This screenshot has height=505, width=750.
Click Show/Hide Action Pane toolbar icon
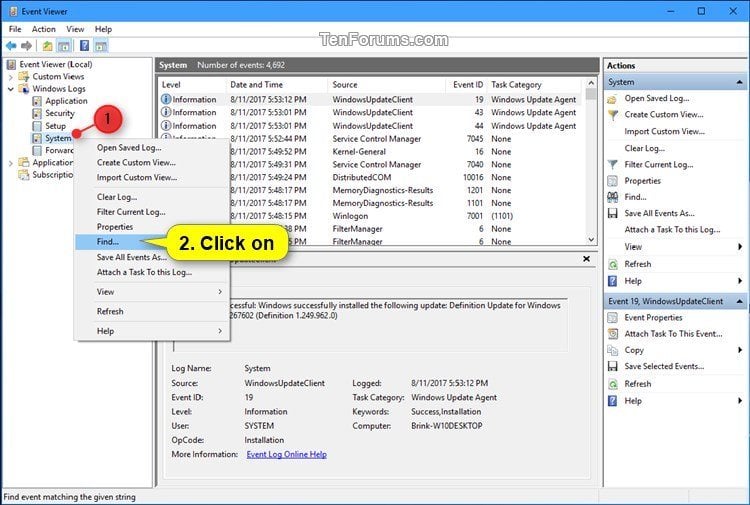tap(100, 46)
